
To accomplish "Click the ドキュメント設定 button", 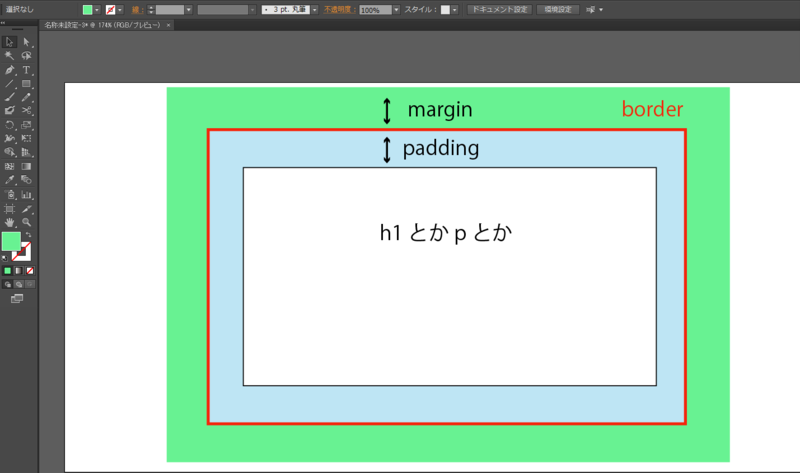I will pos(499,10).
